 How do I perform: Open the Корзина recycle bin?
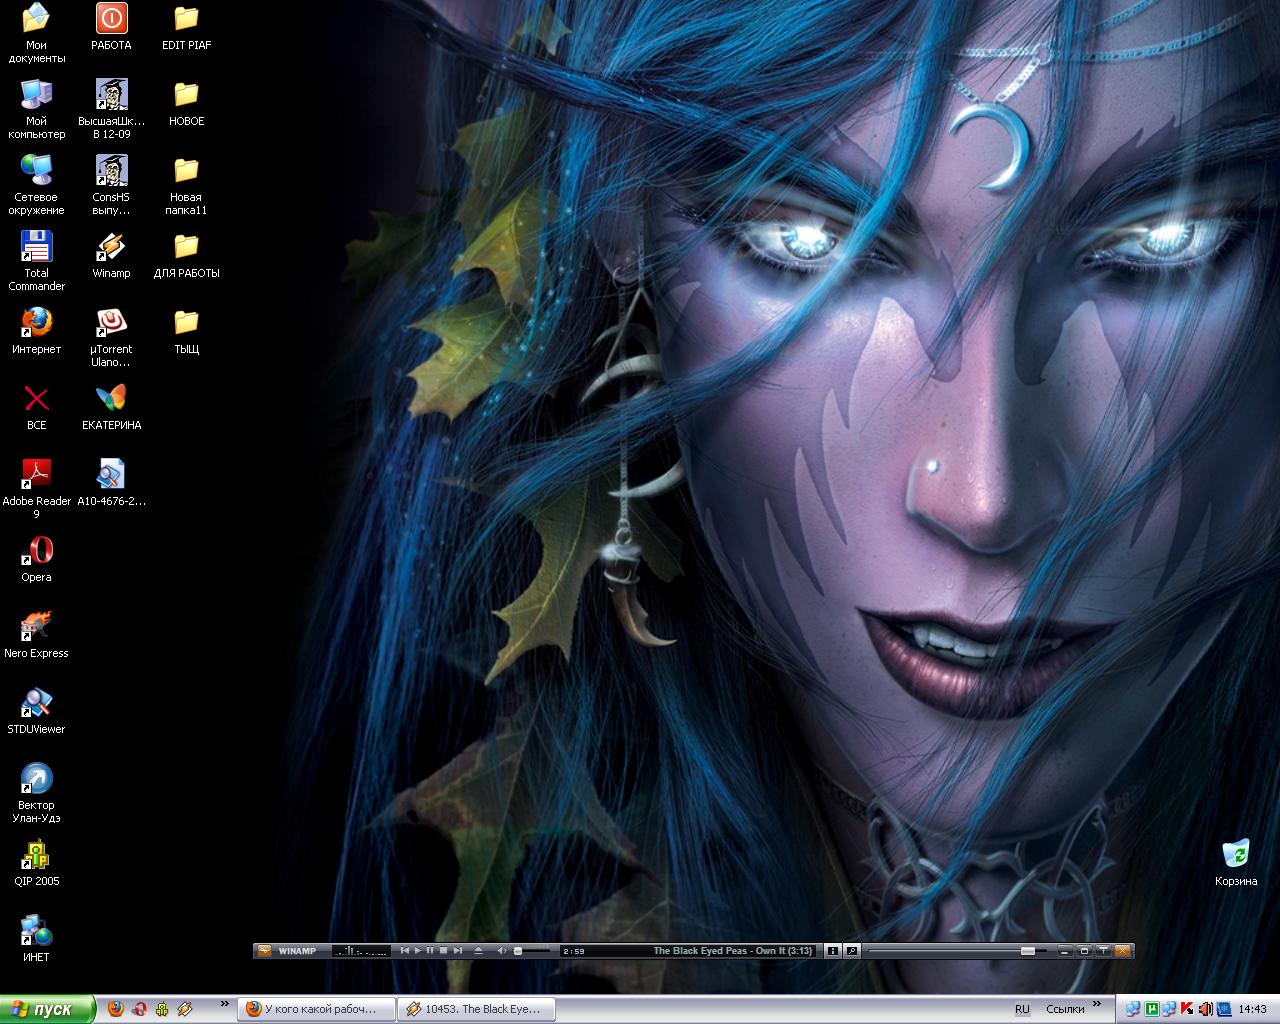point(1236,856)
